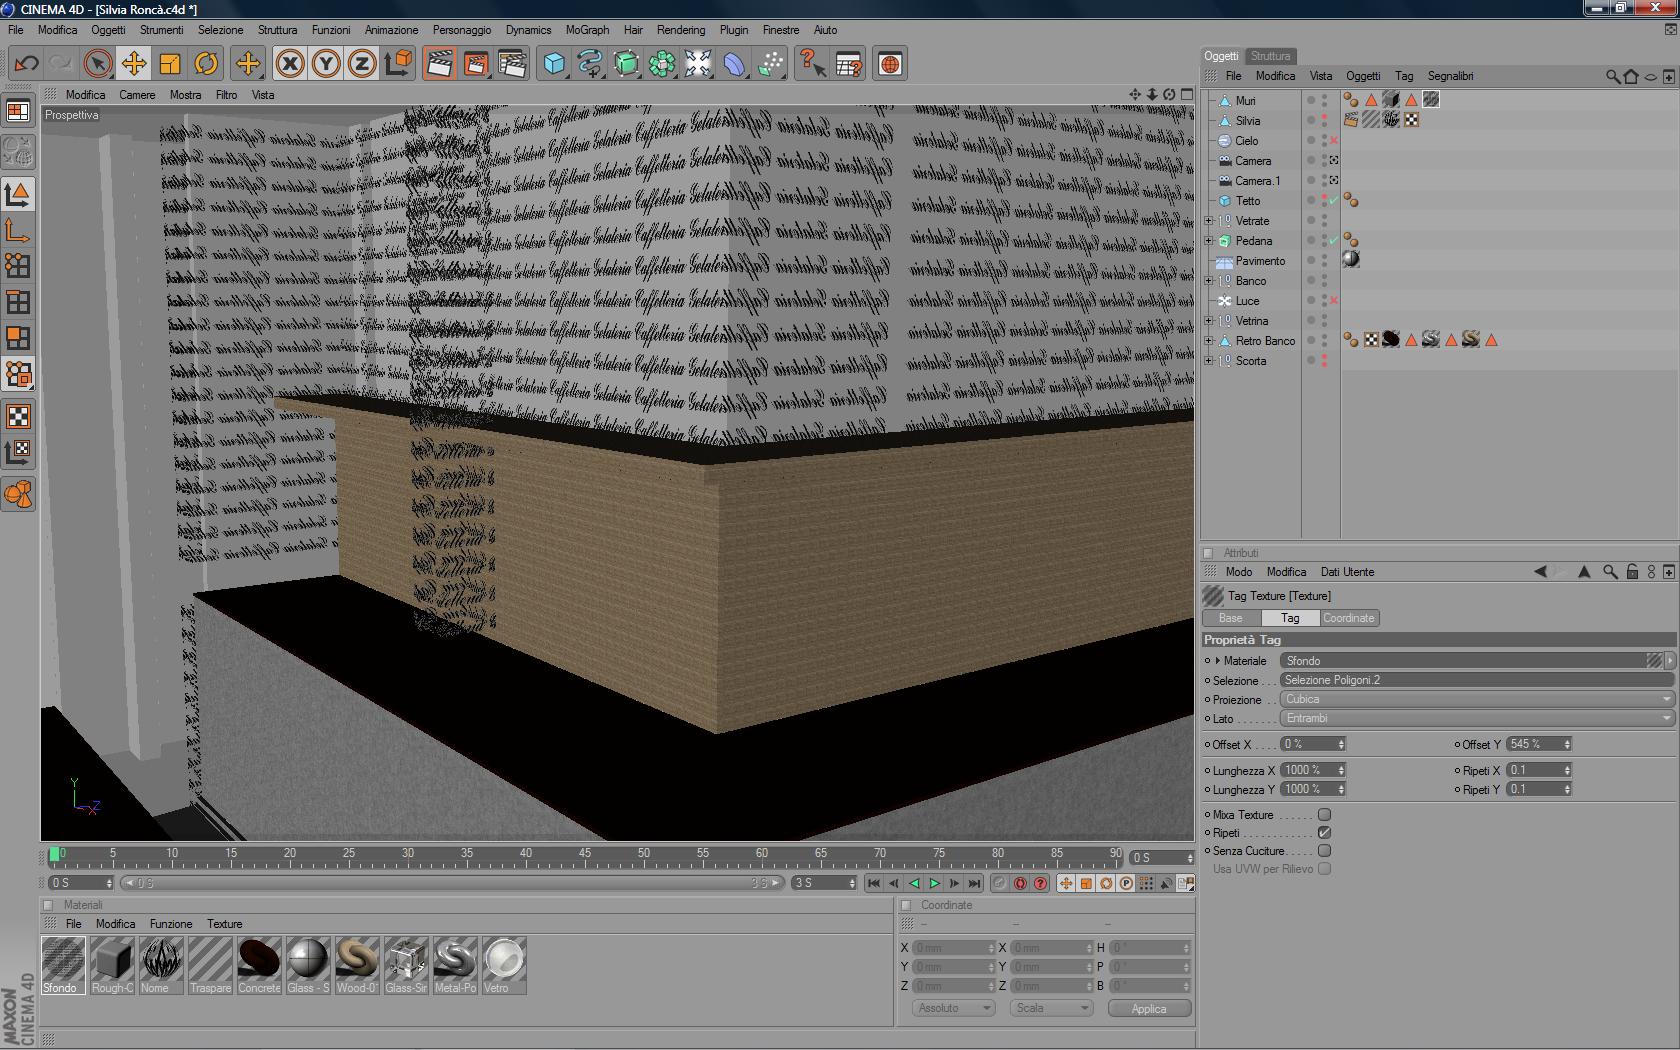
Task: Enable the Mixa Texture checkbox
Action: 1324,815
